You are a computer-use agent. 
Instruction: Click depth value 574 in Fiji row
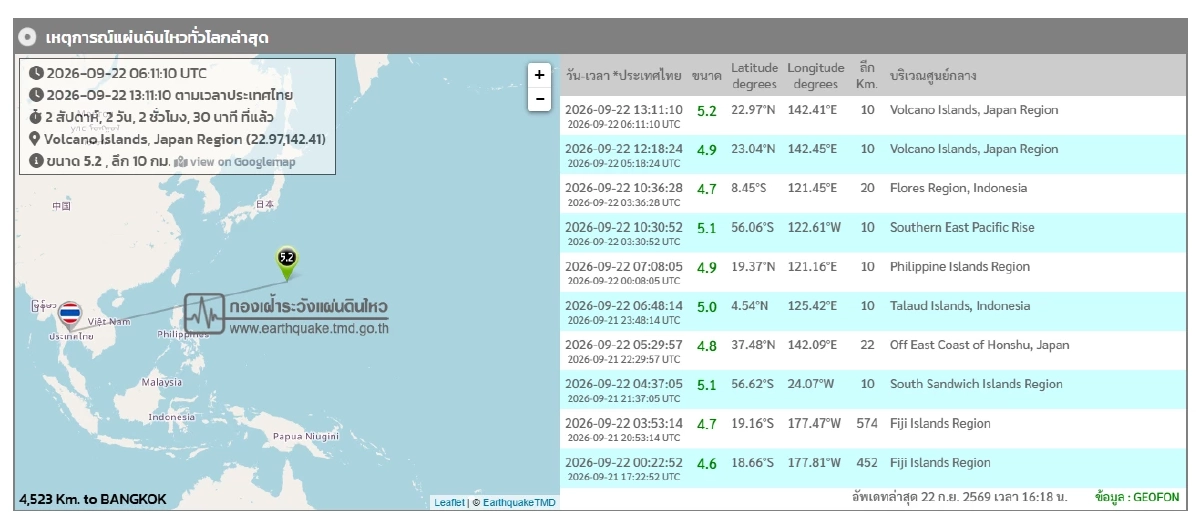[x=867, y=424]
